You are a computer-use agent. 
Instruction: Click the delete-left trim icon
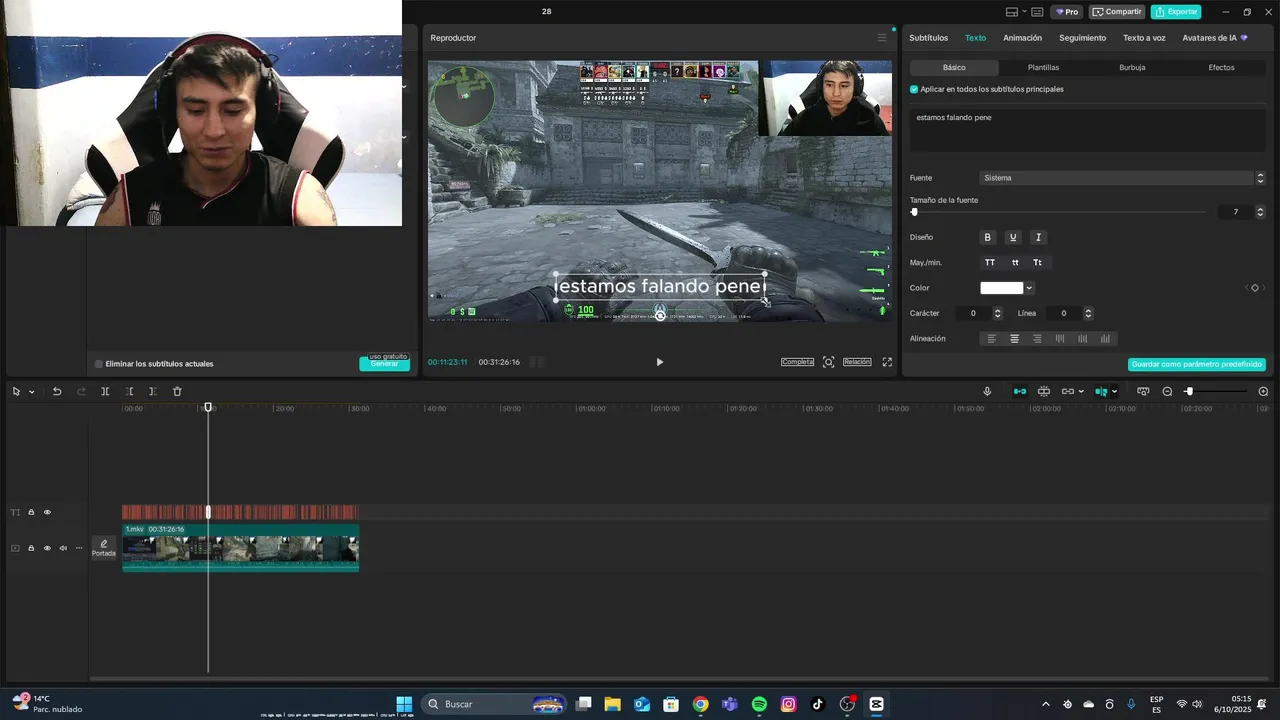[x=129, y=391]
